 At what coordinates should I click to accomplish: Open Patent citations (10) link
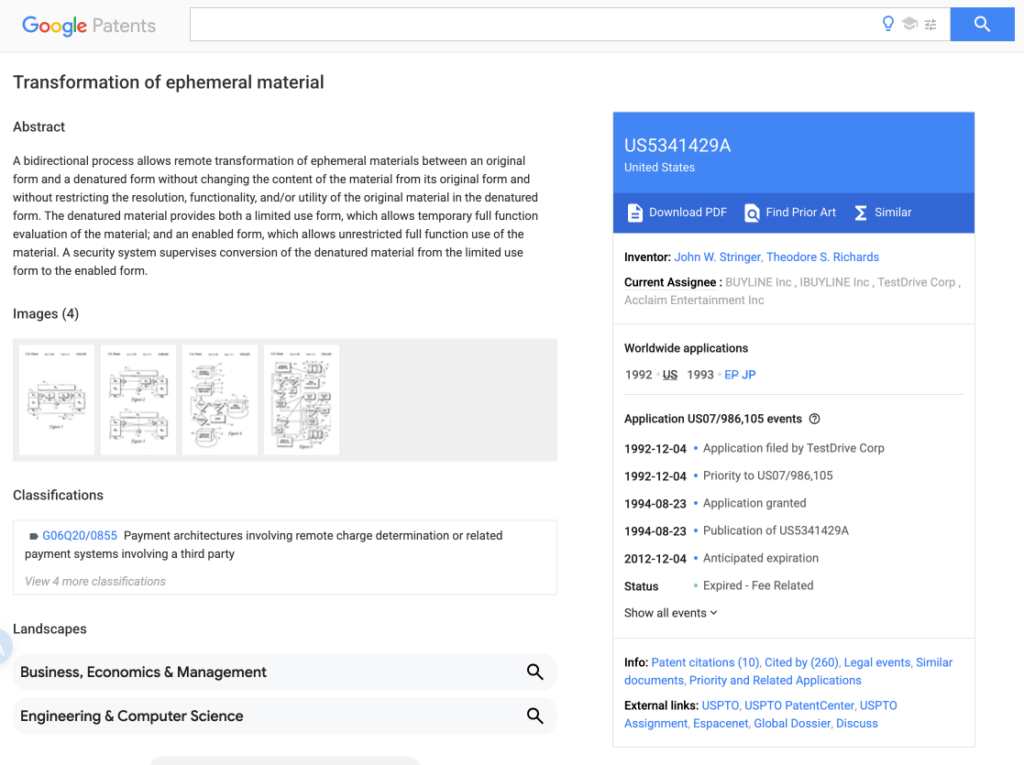(x=705, y=662)
